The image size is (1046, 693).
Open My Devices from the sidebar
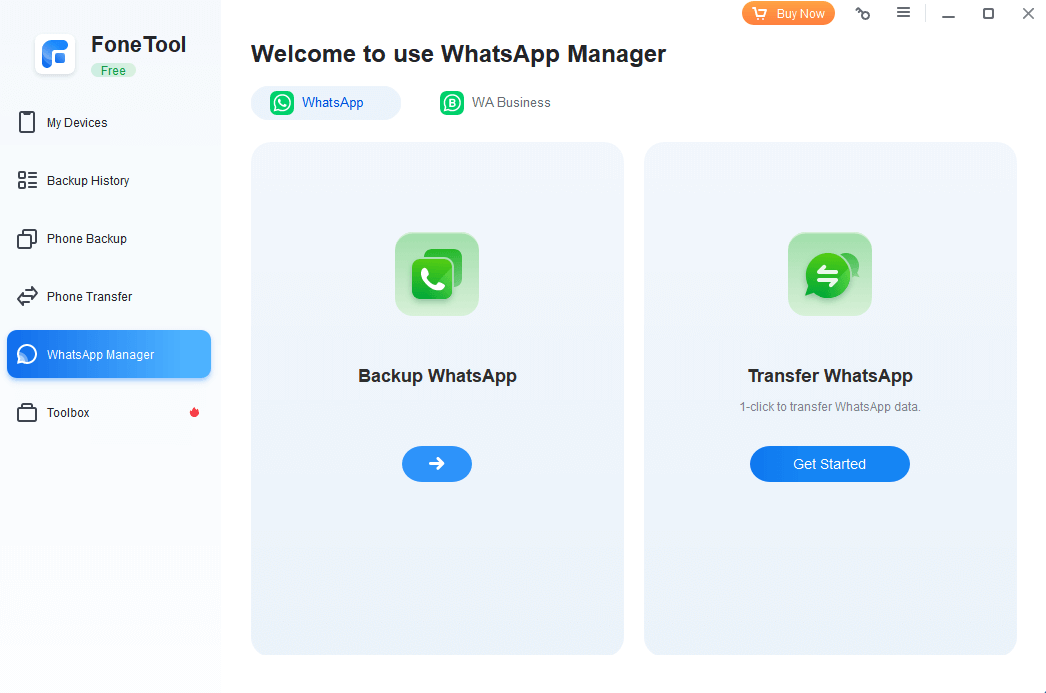[x=77, y=123]
